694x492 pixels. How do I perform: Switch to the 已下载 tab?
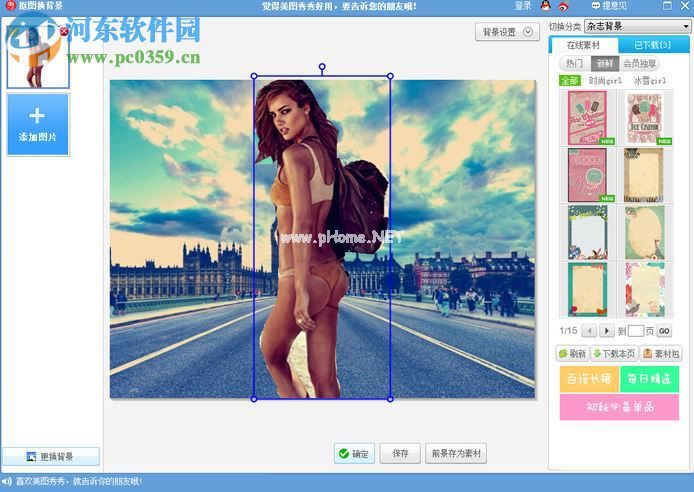tap(652, 45)
